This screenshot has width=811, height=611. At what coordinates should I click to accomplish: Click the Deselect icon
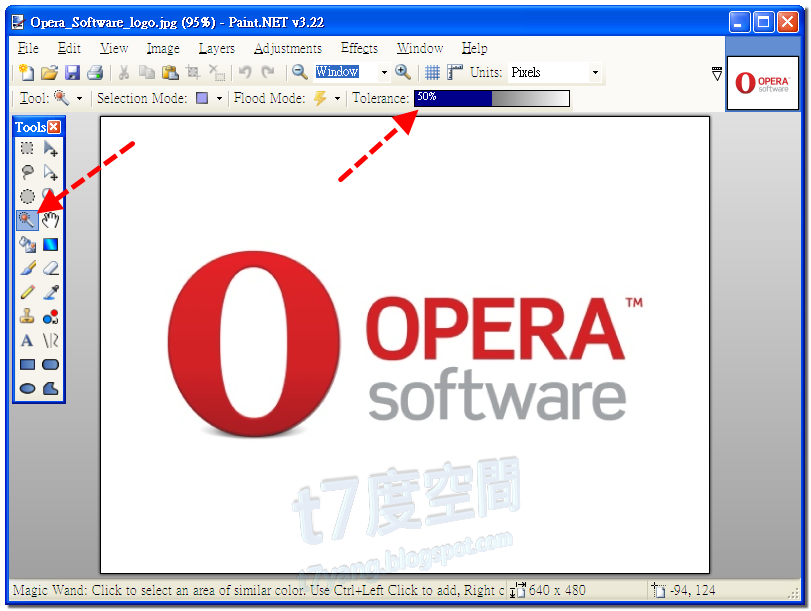click(x=217, y=72)
